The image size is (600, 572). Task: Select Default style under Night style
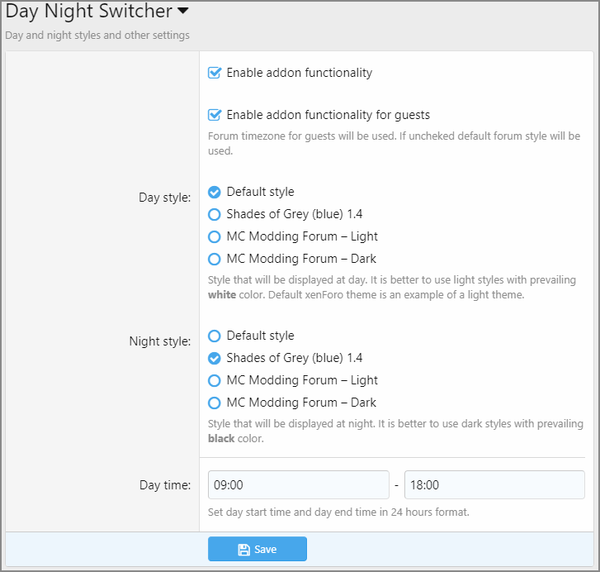point(214,336)
